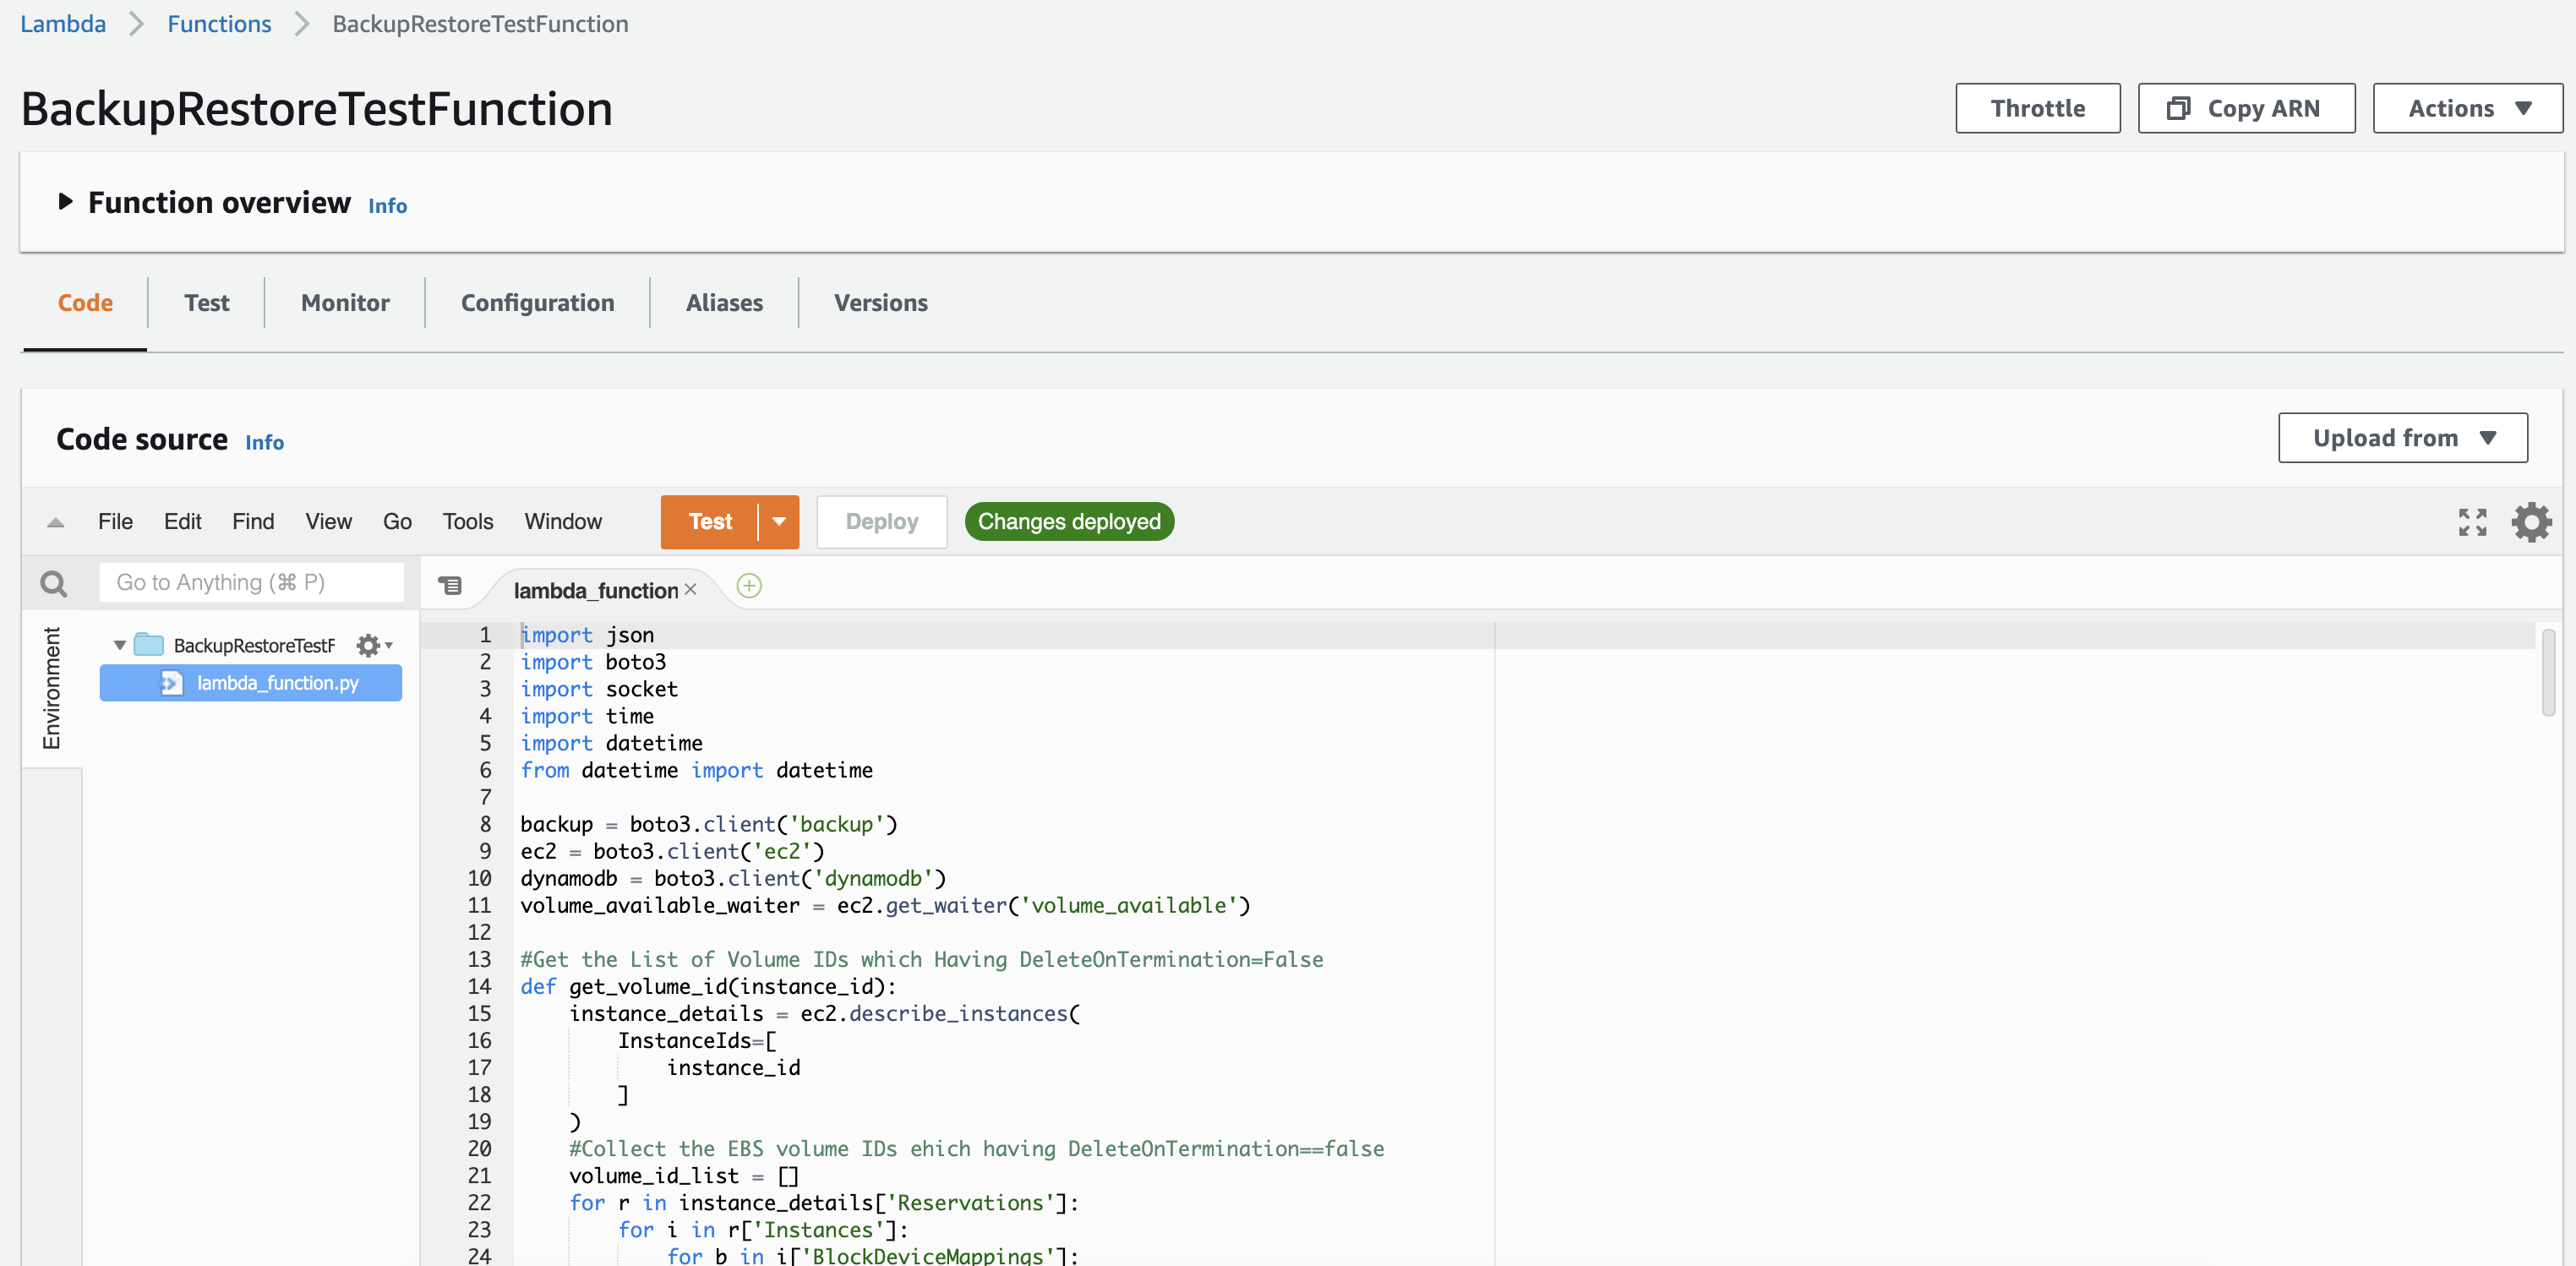Open the Find menu
2576x1266 pixels.
[x=253, y=522]
